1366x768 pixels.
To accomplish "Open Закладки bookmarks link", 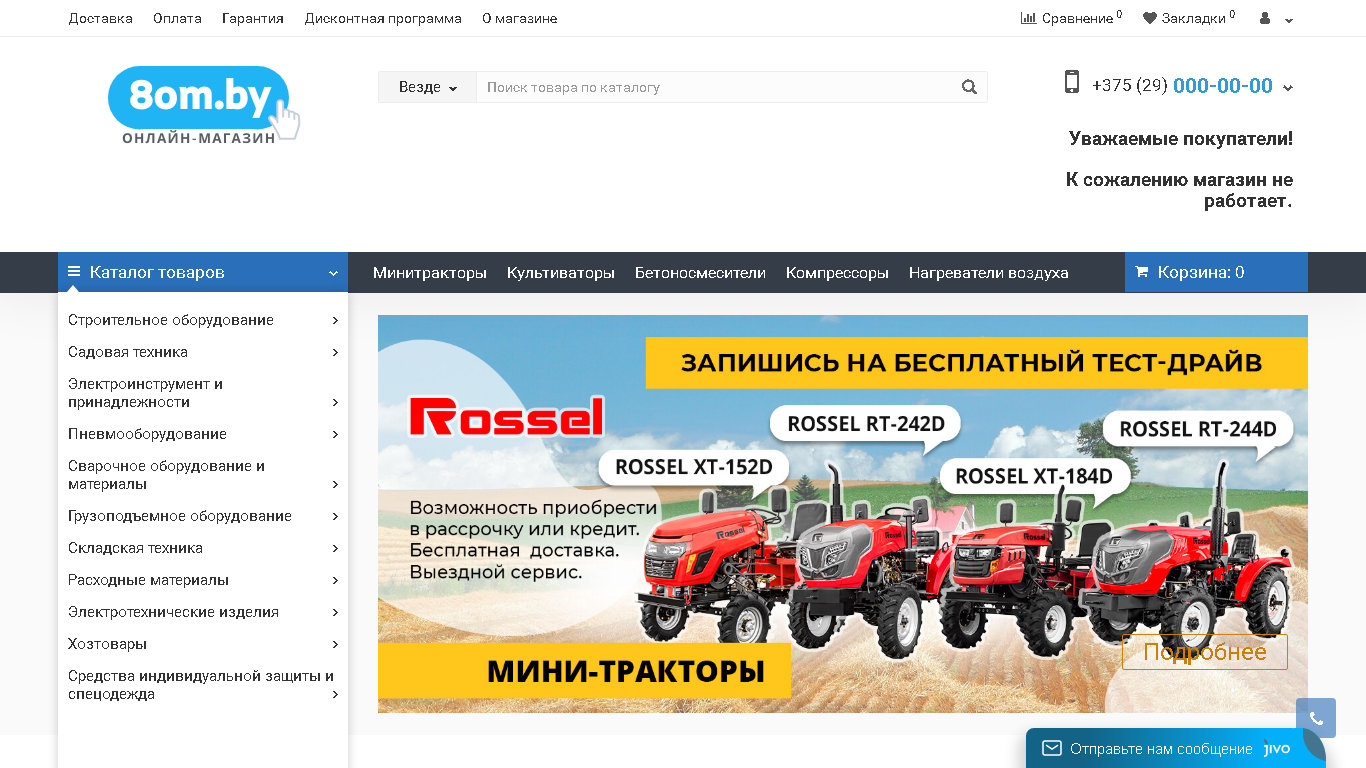I will (1189, 18).
